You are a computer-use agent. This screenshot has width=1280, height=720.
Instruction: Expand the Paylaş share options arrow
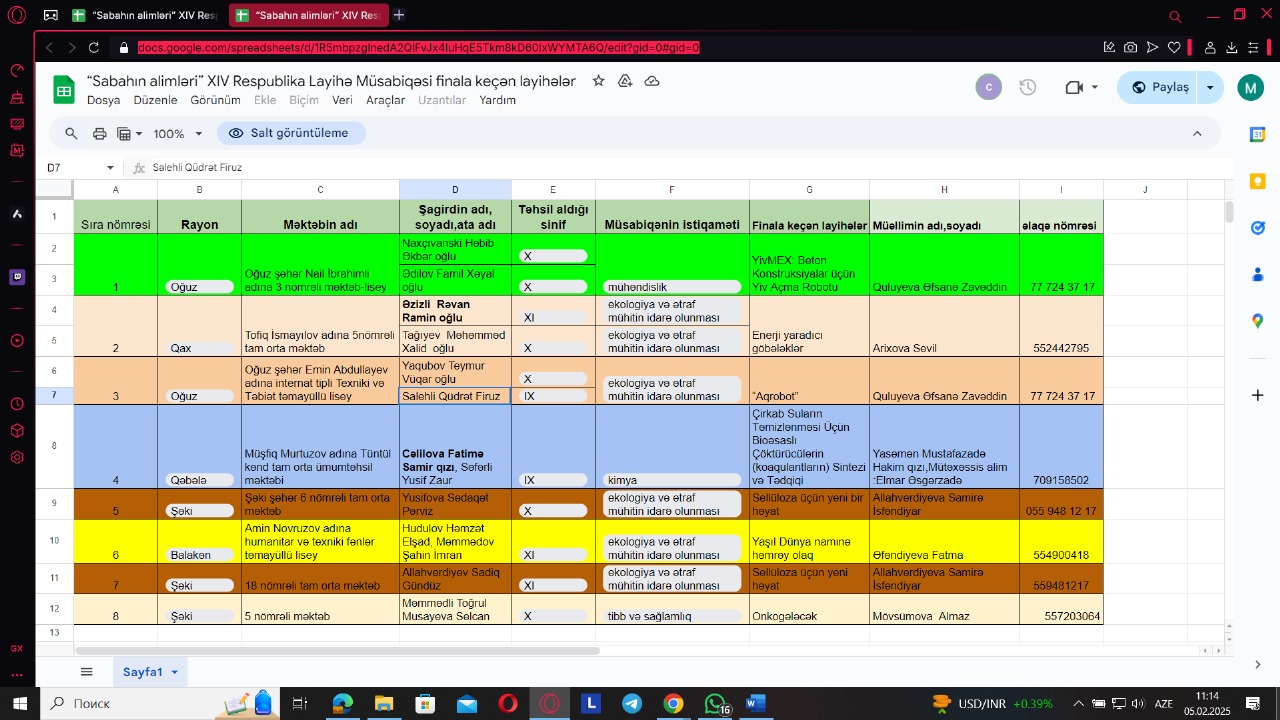click(1210, 88)
